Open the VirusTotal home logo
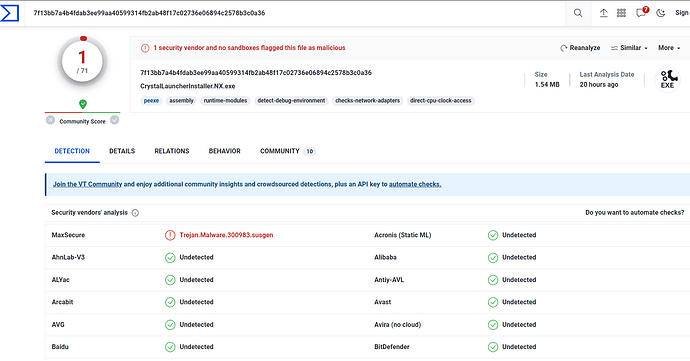This screenshot has height=361, width=690. pos(9,13)
